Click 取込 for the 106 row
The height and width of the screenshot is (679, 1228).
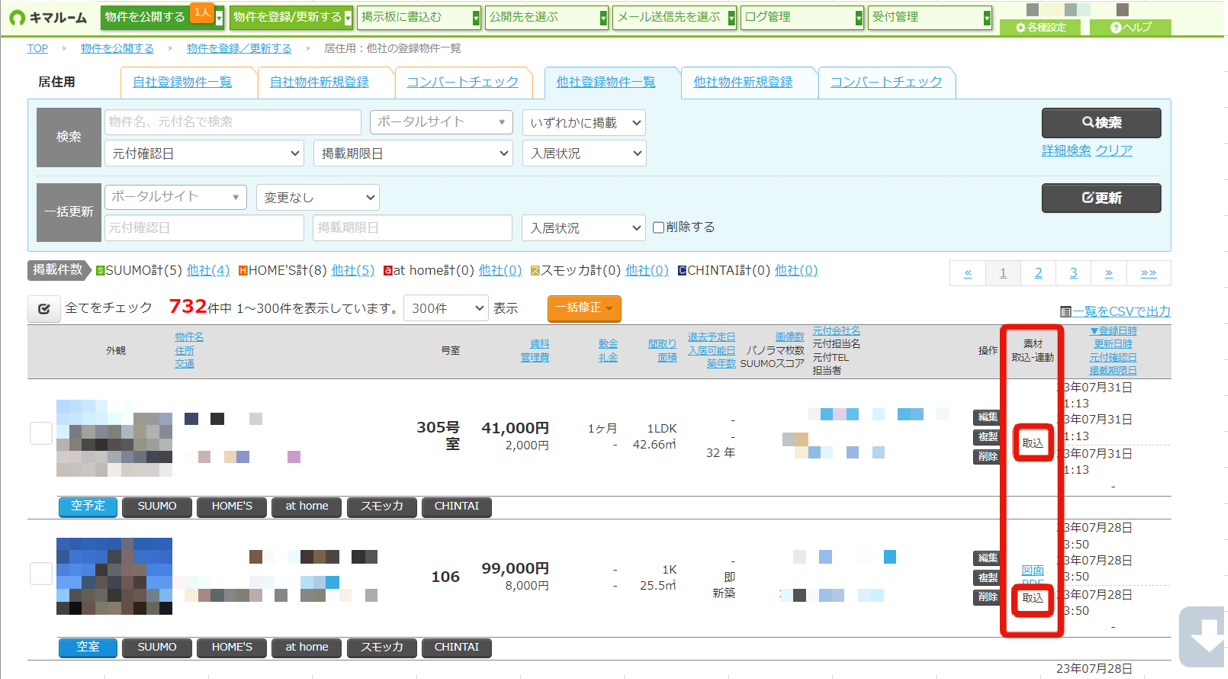pos(1033,599)
